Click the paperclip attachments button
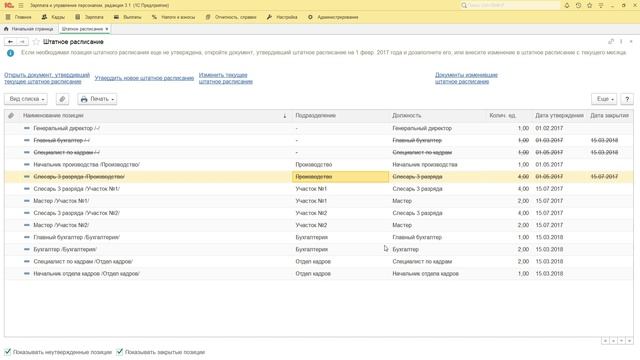This screenshot has width=640, height=360. click(62, 99)
